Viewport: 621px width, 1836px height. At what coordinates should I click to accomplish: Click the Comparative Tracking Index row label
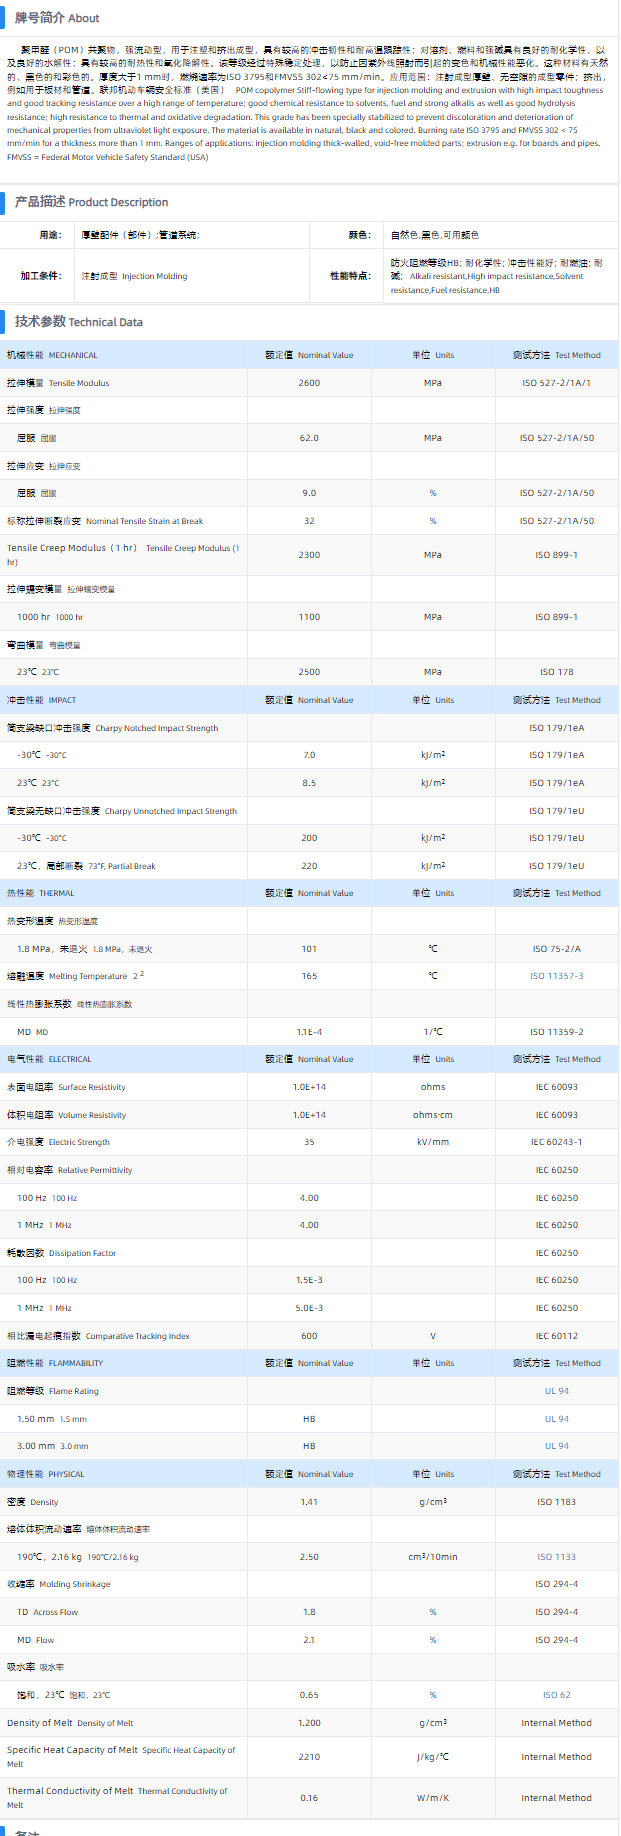point(98,1336)
